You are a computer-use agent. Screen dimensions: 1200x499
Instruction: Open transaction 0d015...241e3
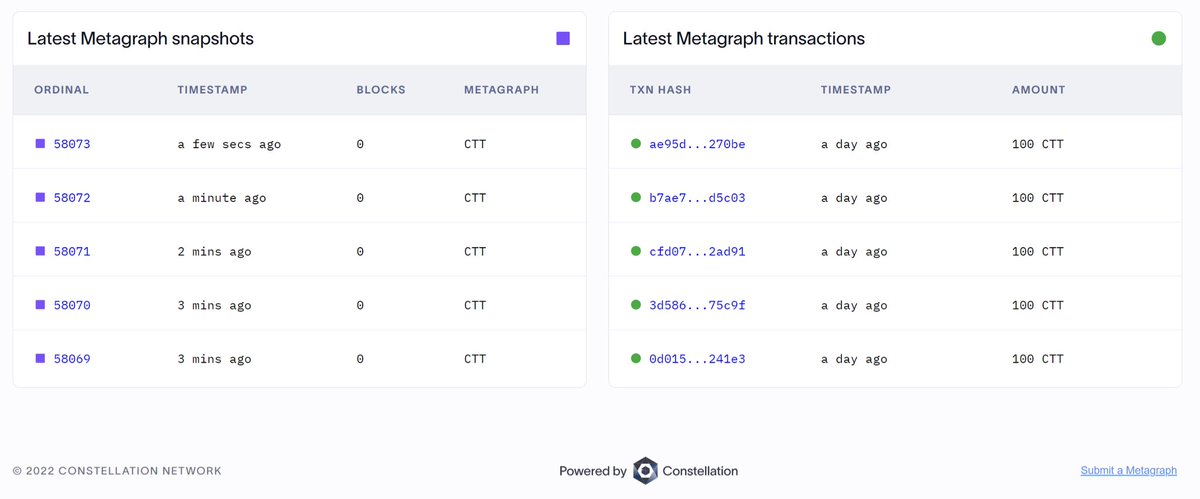point(697,358)
